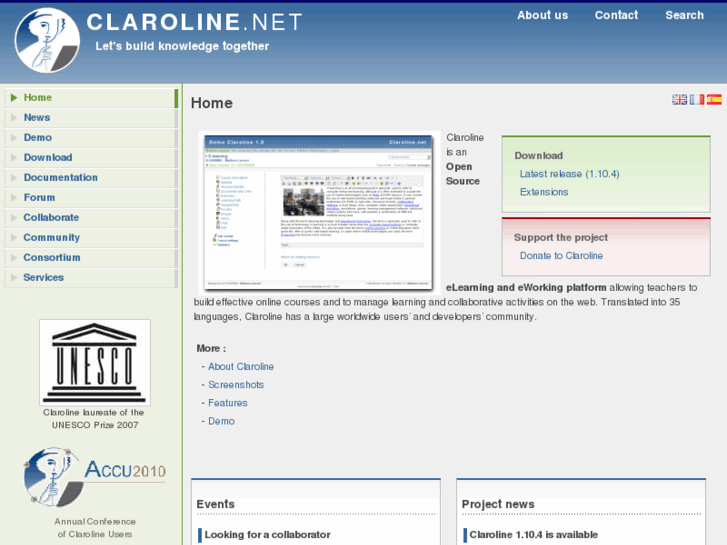Image resolution: width=727 pixels, height=545 pixels.
Task: Open the Services sidebar item
Action: (91, 277)
